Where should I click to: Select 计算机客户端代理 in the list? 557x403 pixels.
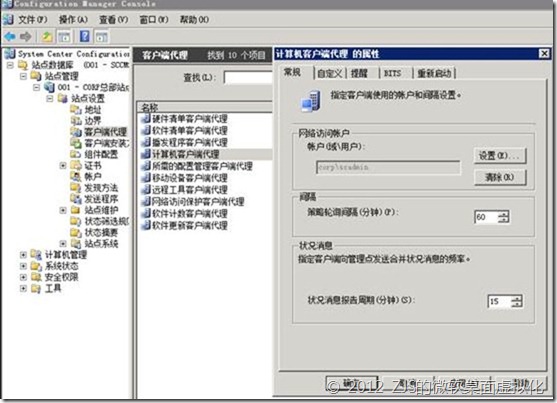point(186,154)
